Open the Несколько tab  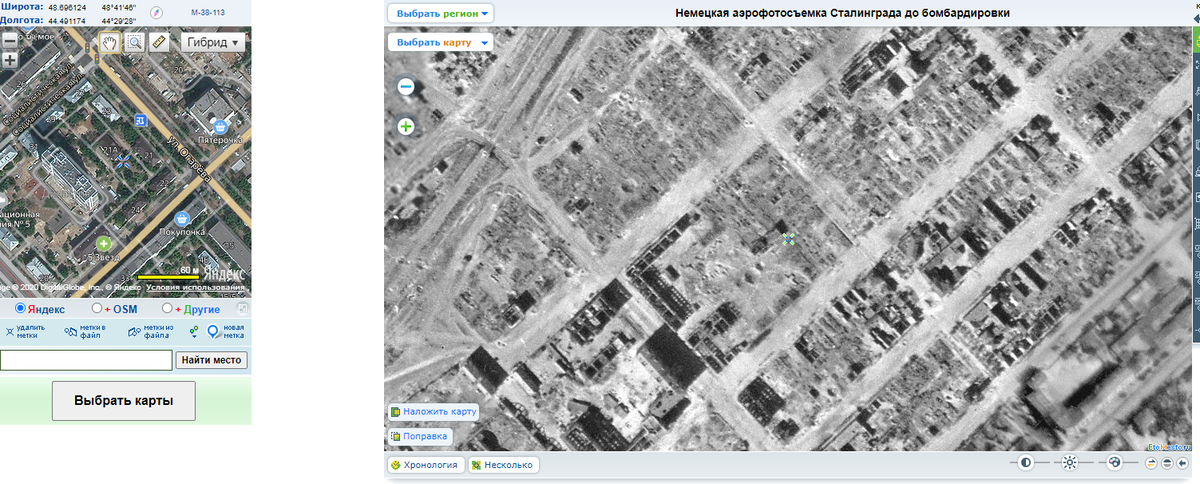pos(504,465)
